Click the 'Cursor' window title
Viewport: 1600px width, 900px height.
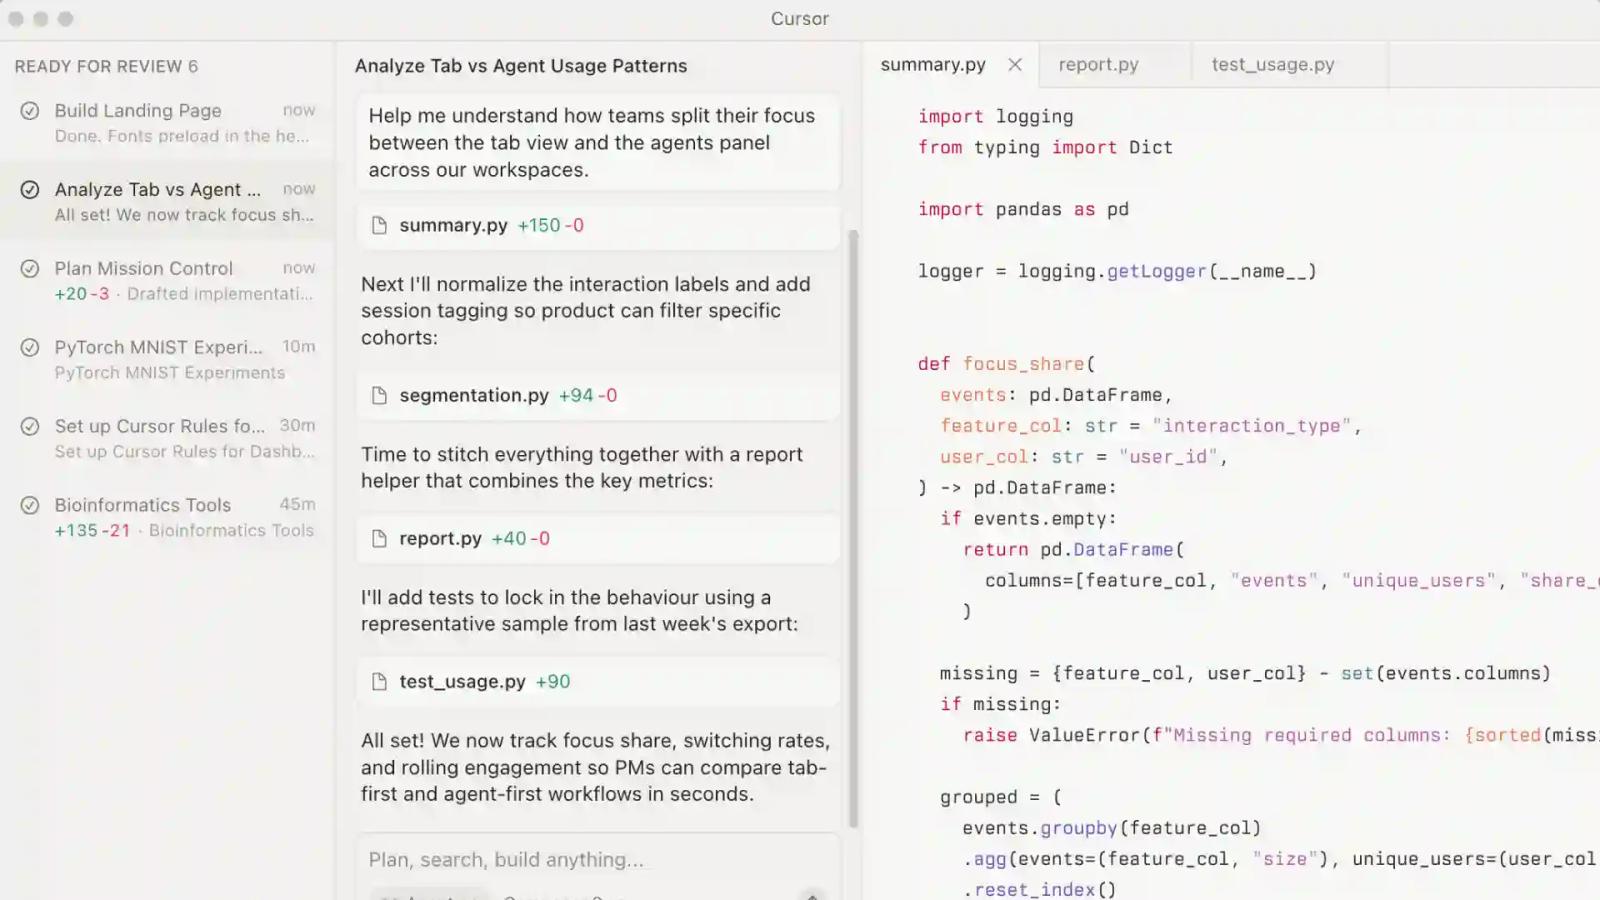800,19
